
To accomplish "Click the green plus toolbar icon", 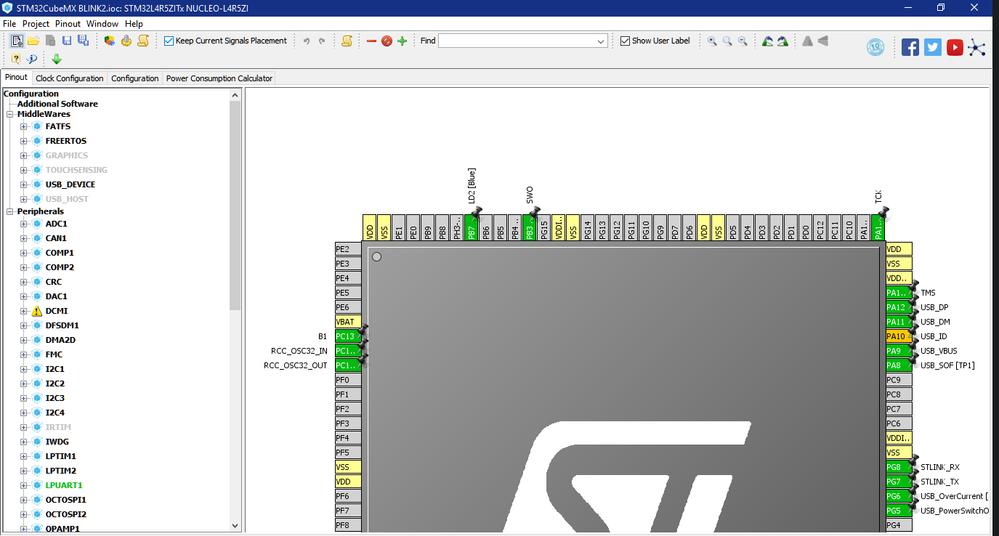I will (x=402, y=41).
